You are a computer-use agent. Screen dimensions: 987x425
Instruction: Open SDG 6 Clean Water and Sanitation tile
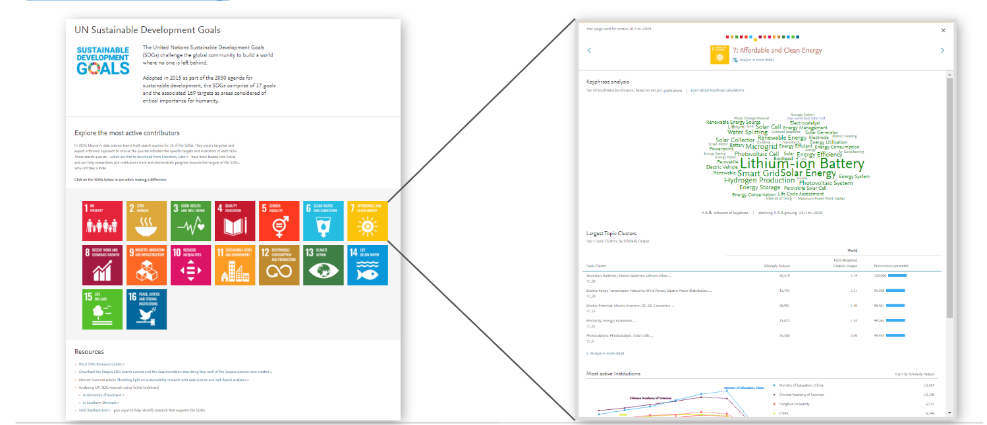(x=323, y=221)
